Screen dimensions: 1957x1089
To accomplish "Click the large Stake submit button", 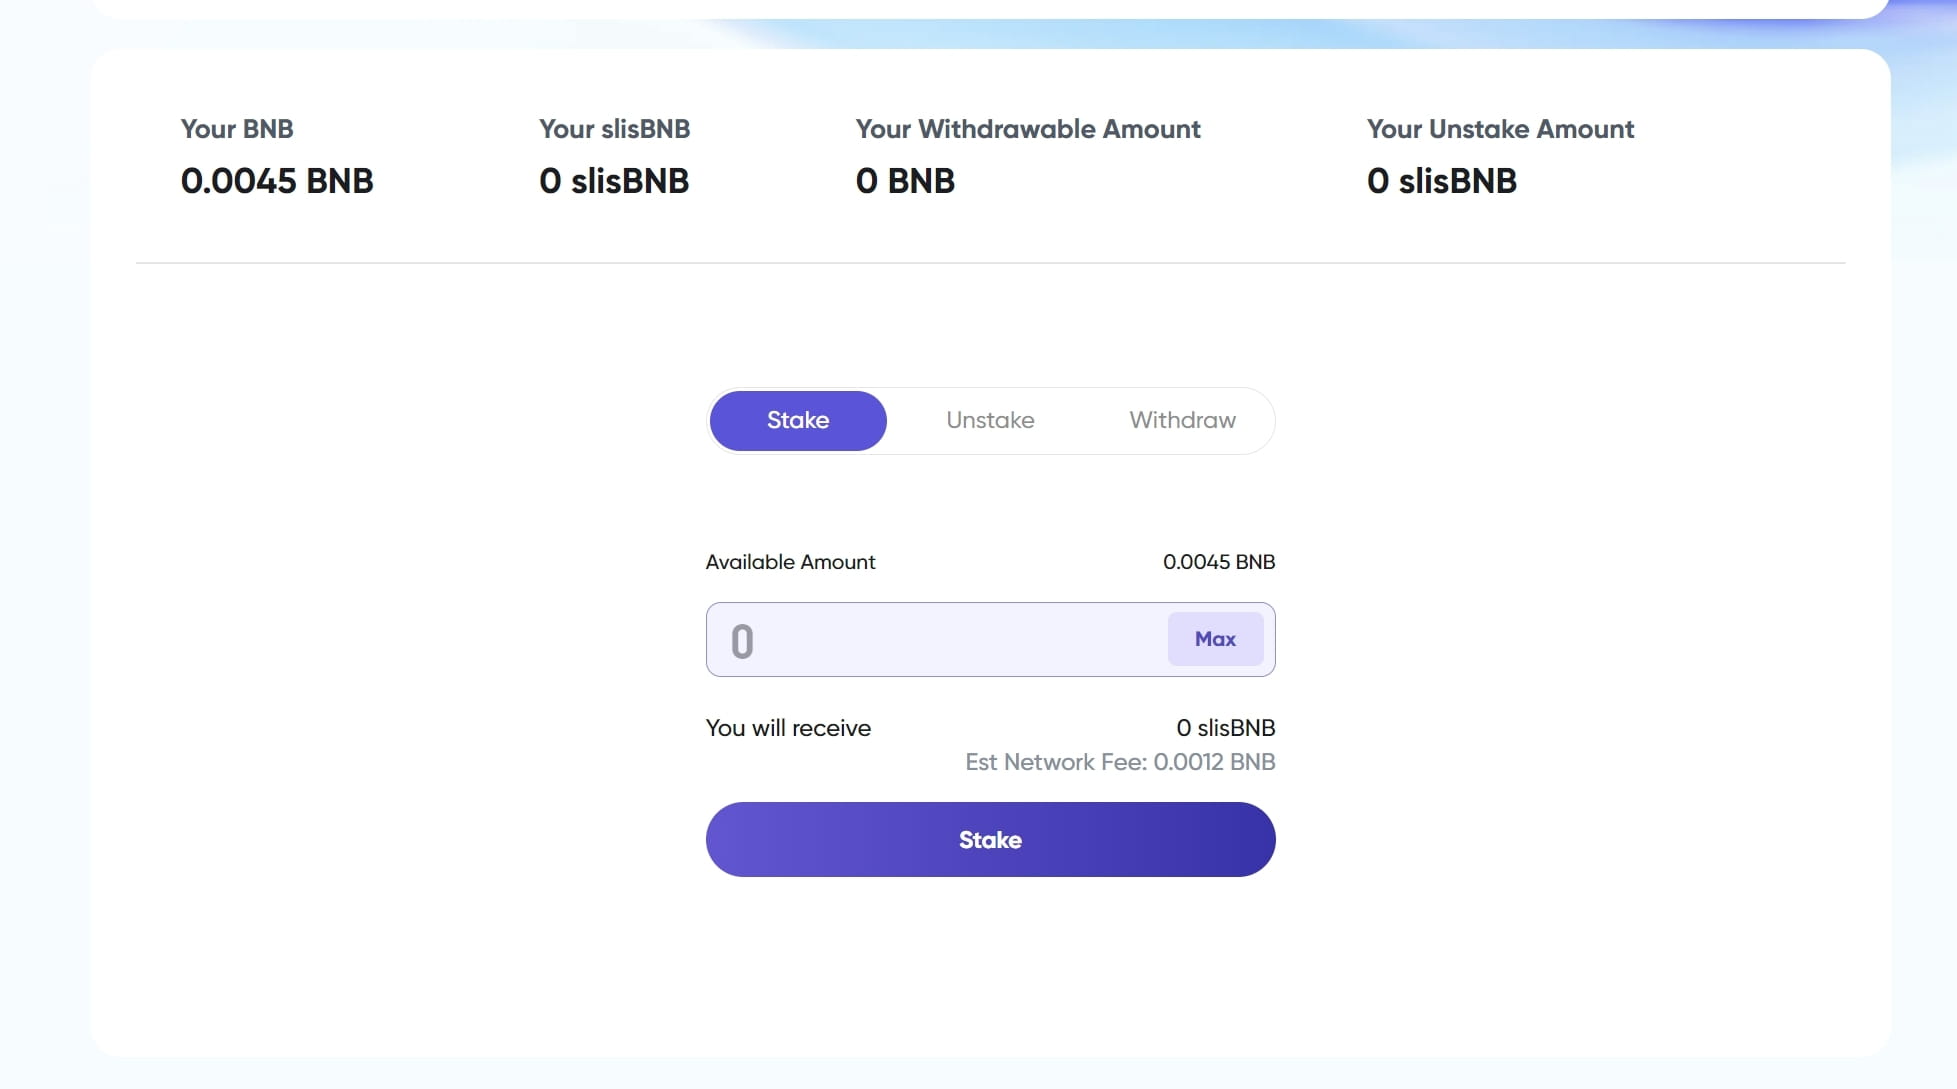I will click(990, 840).
